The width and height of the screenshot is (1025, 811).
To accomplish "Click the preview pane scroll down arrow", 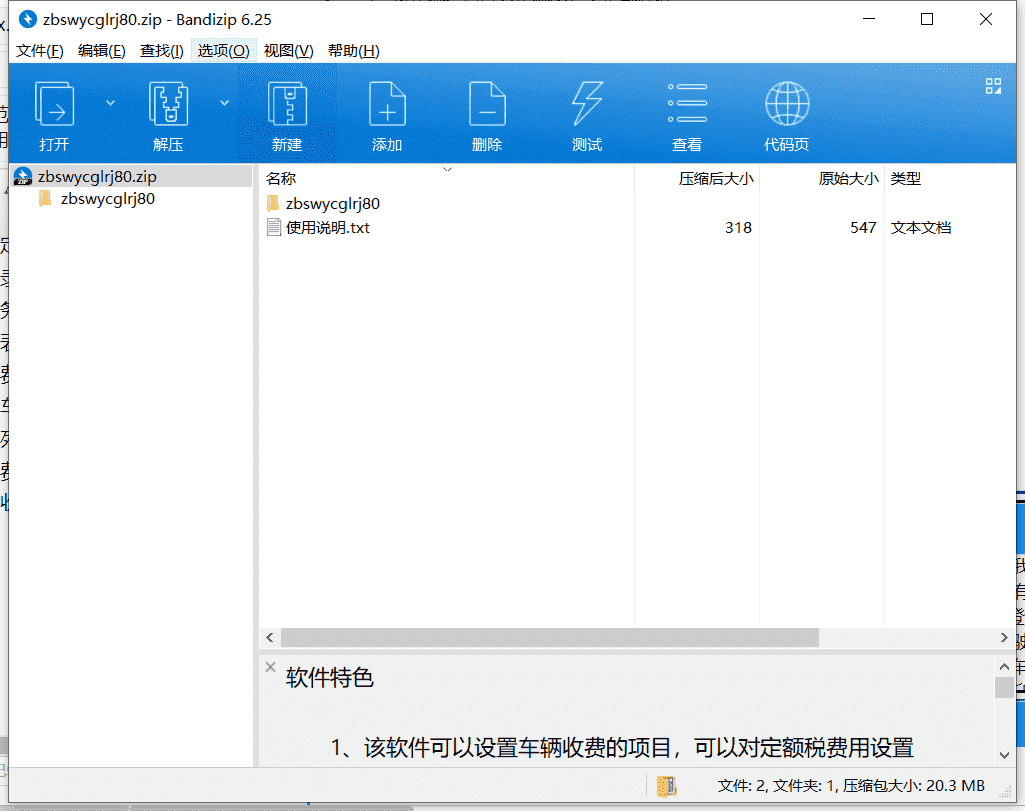I will pyautogui.click(x=1004, y=755).
